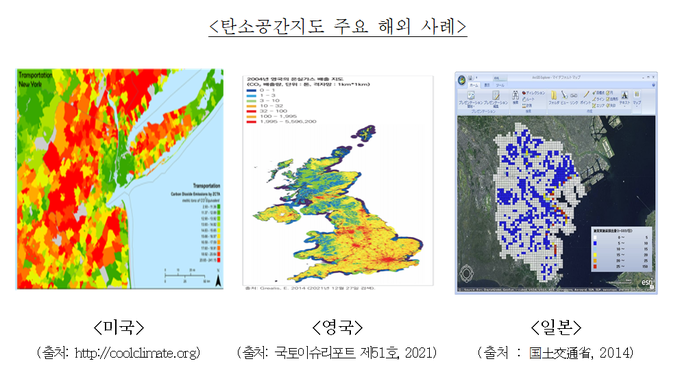Click the UK greenhouse gas map image

[x=337, y=180]
